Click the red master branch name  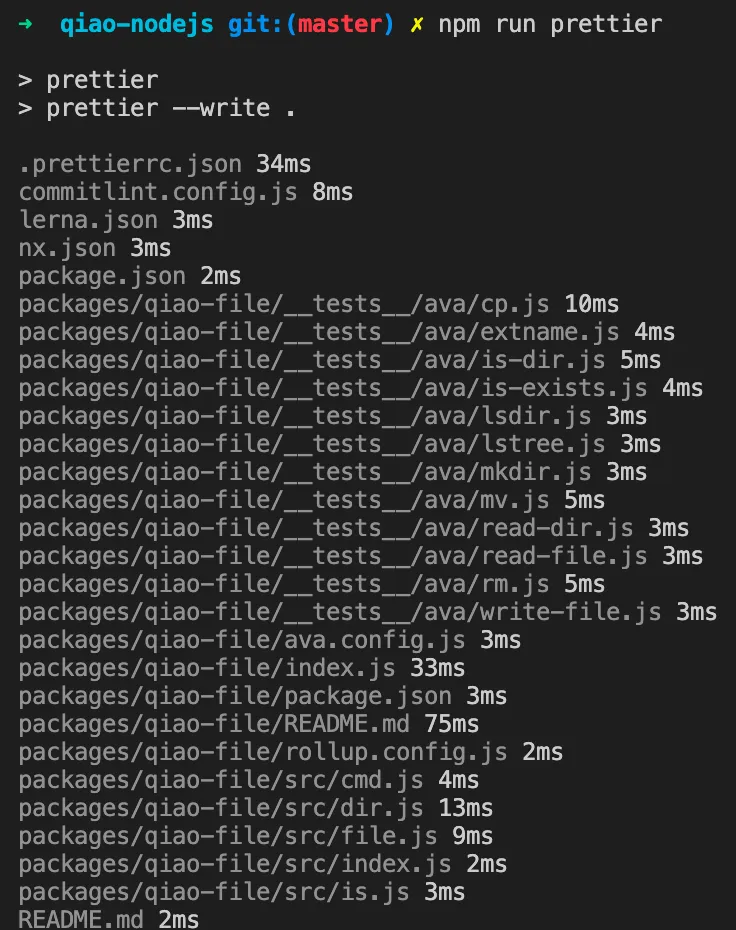(x=341, y=23)
